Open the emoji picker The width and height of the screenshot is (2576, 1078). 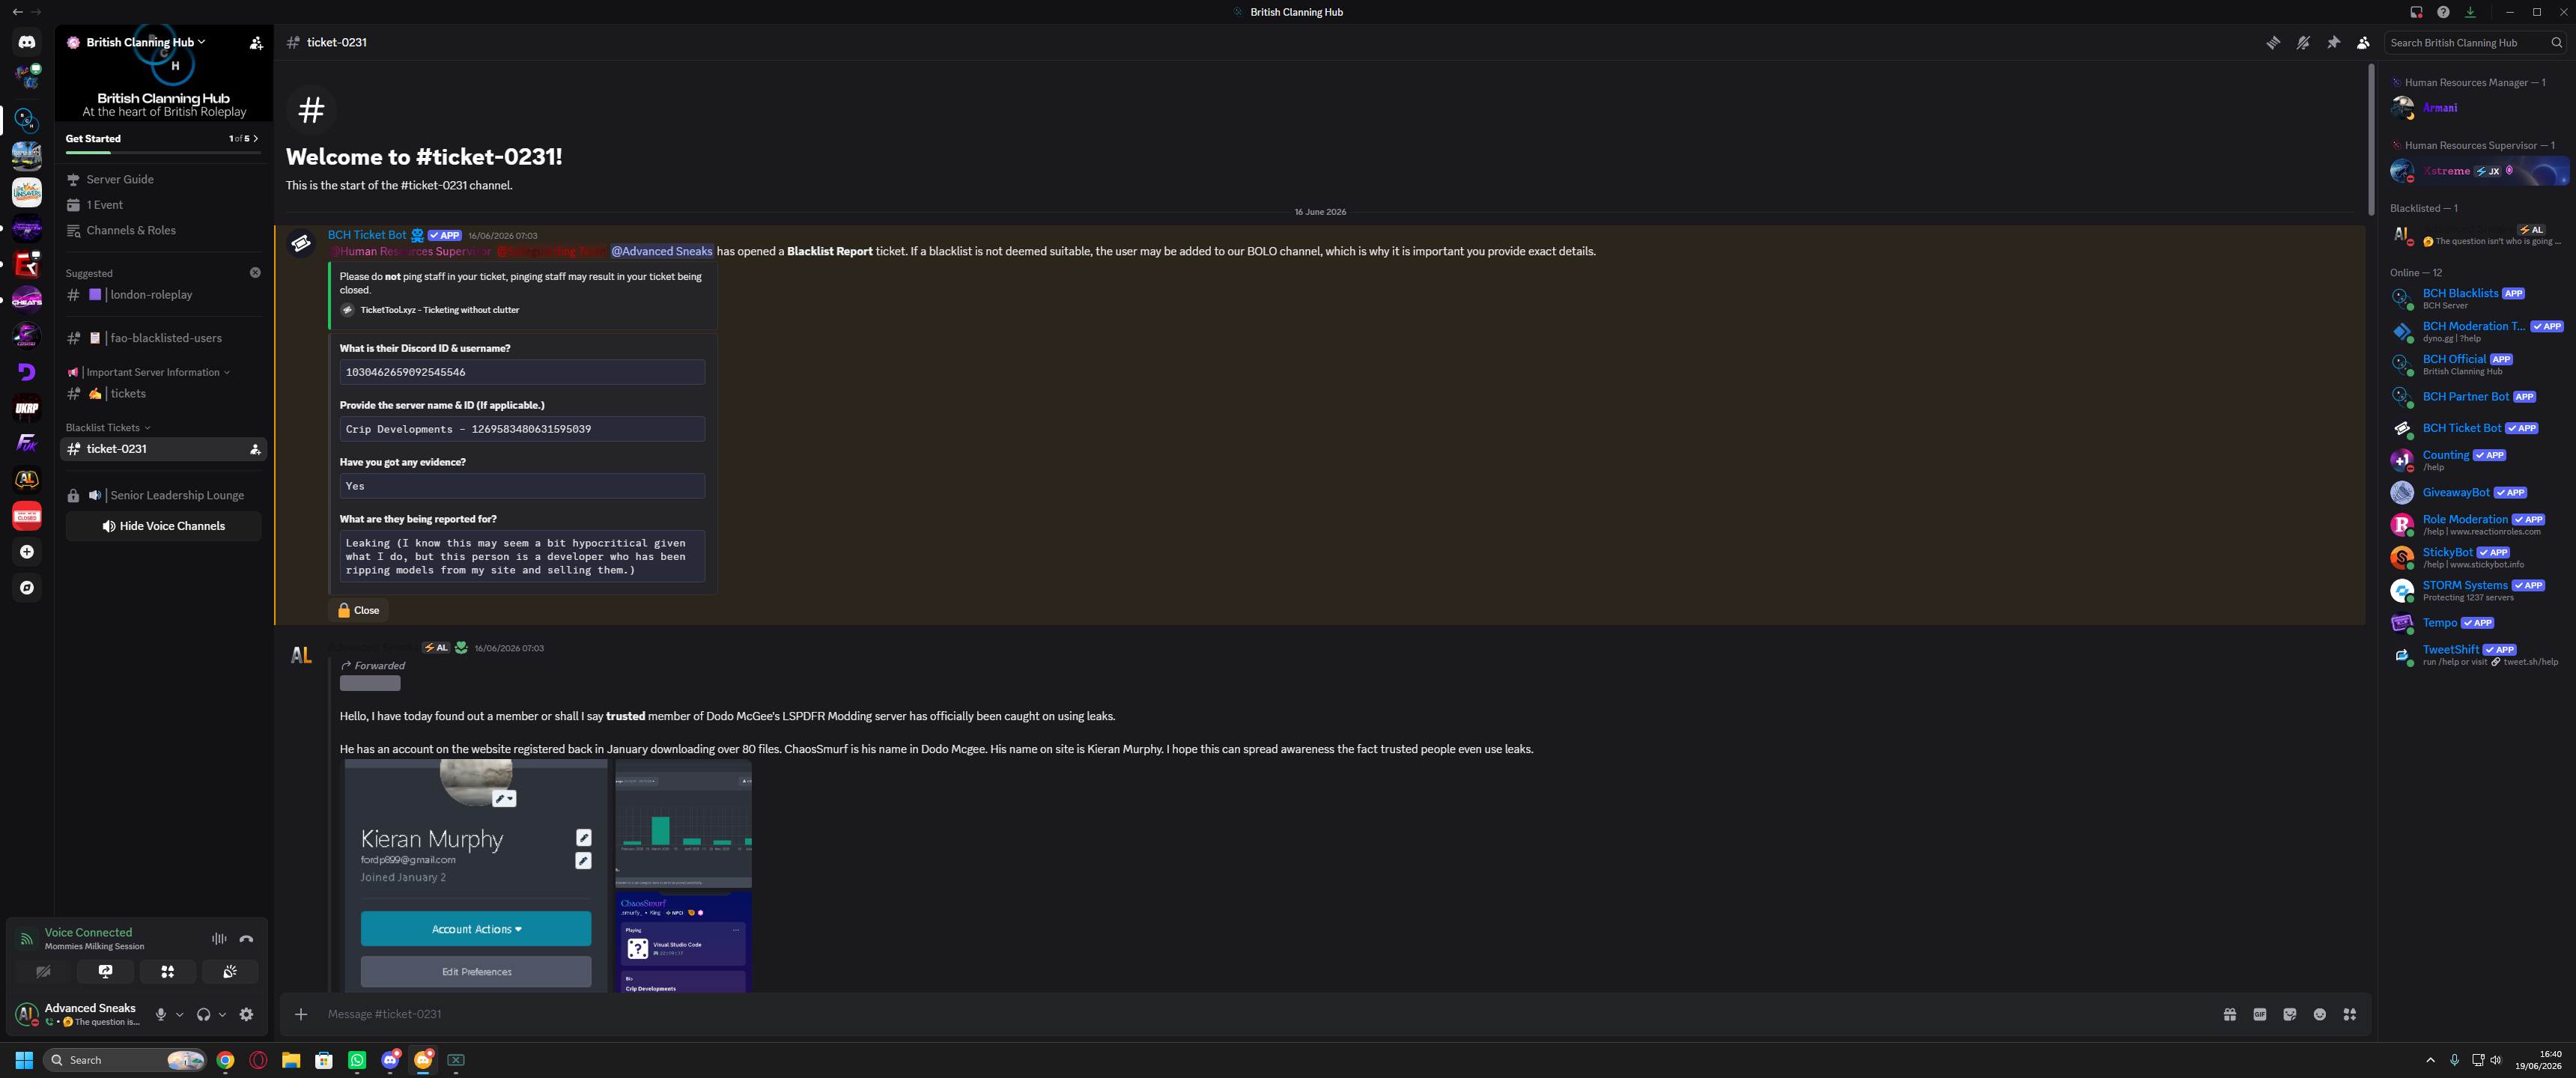click(x=2320, y=1015)
